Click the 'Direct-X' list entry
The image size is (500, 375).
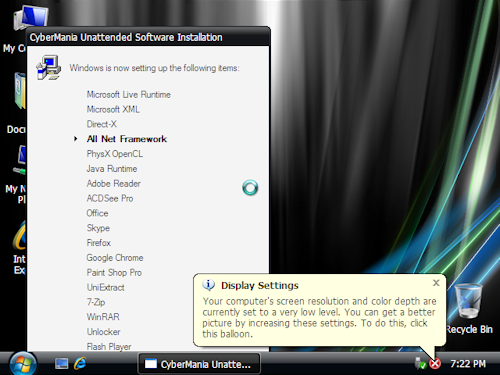(x=102, y=124)
